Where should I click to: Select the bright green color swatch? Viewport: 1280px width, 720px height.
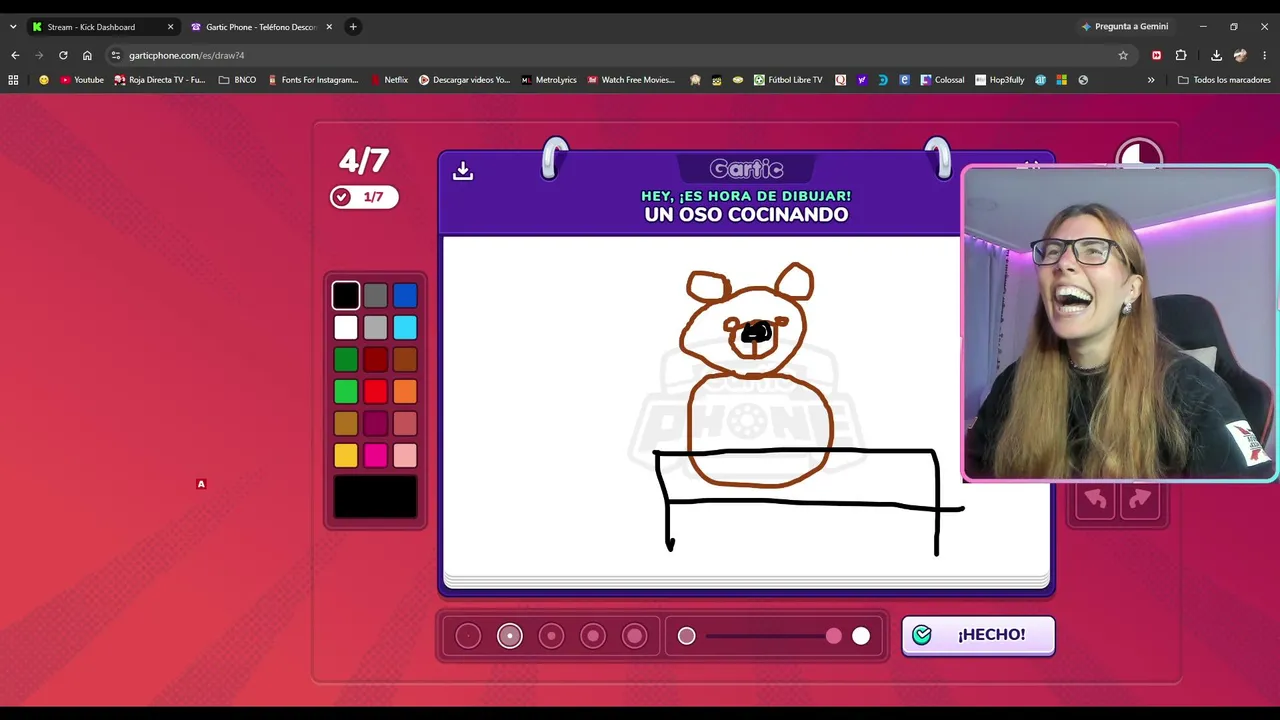(x=346, y=391)
